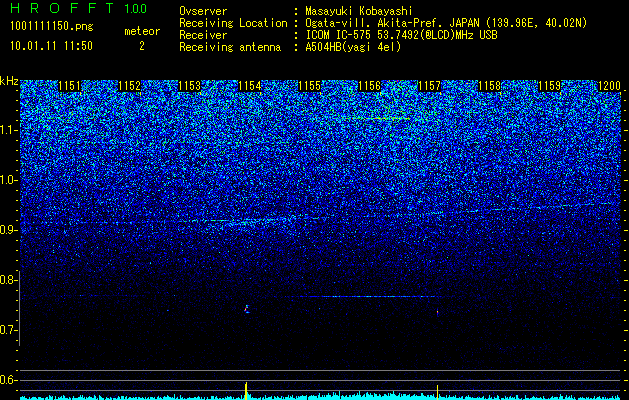Click the observer name Masayuki Kobayashi

coord(359,11)
